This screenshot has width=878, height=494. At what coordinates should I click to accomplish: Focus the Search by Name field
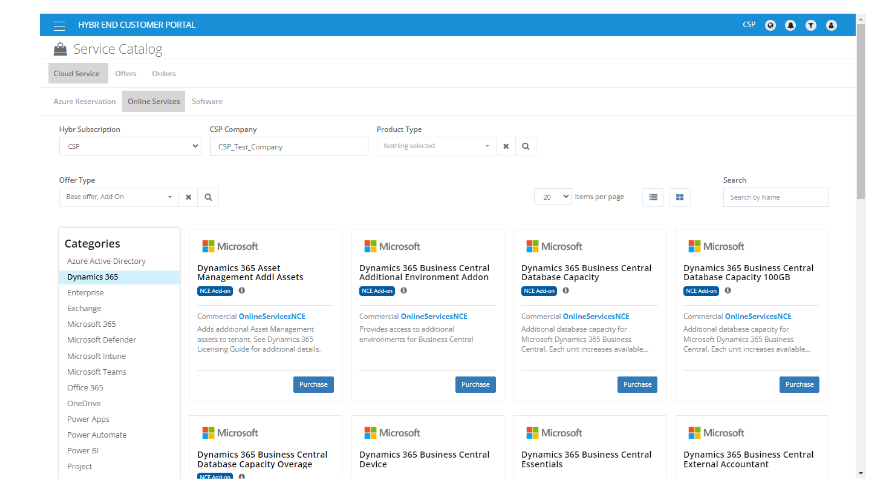[776, 197]
